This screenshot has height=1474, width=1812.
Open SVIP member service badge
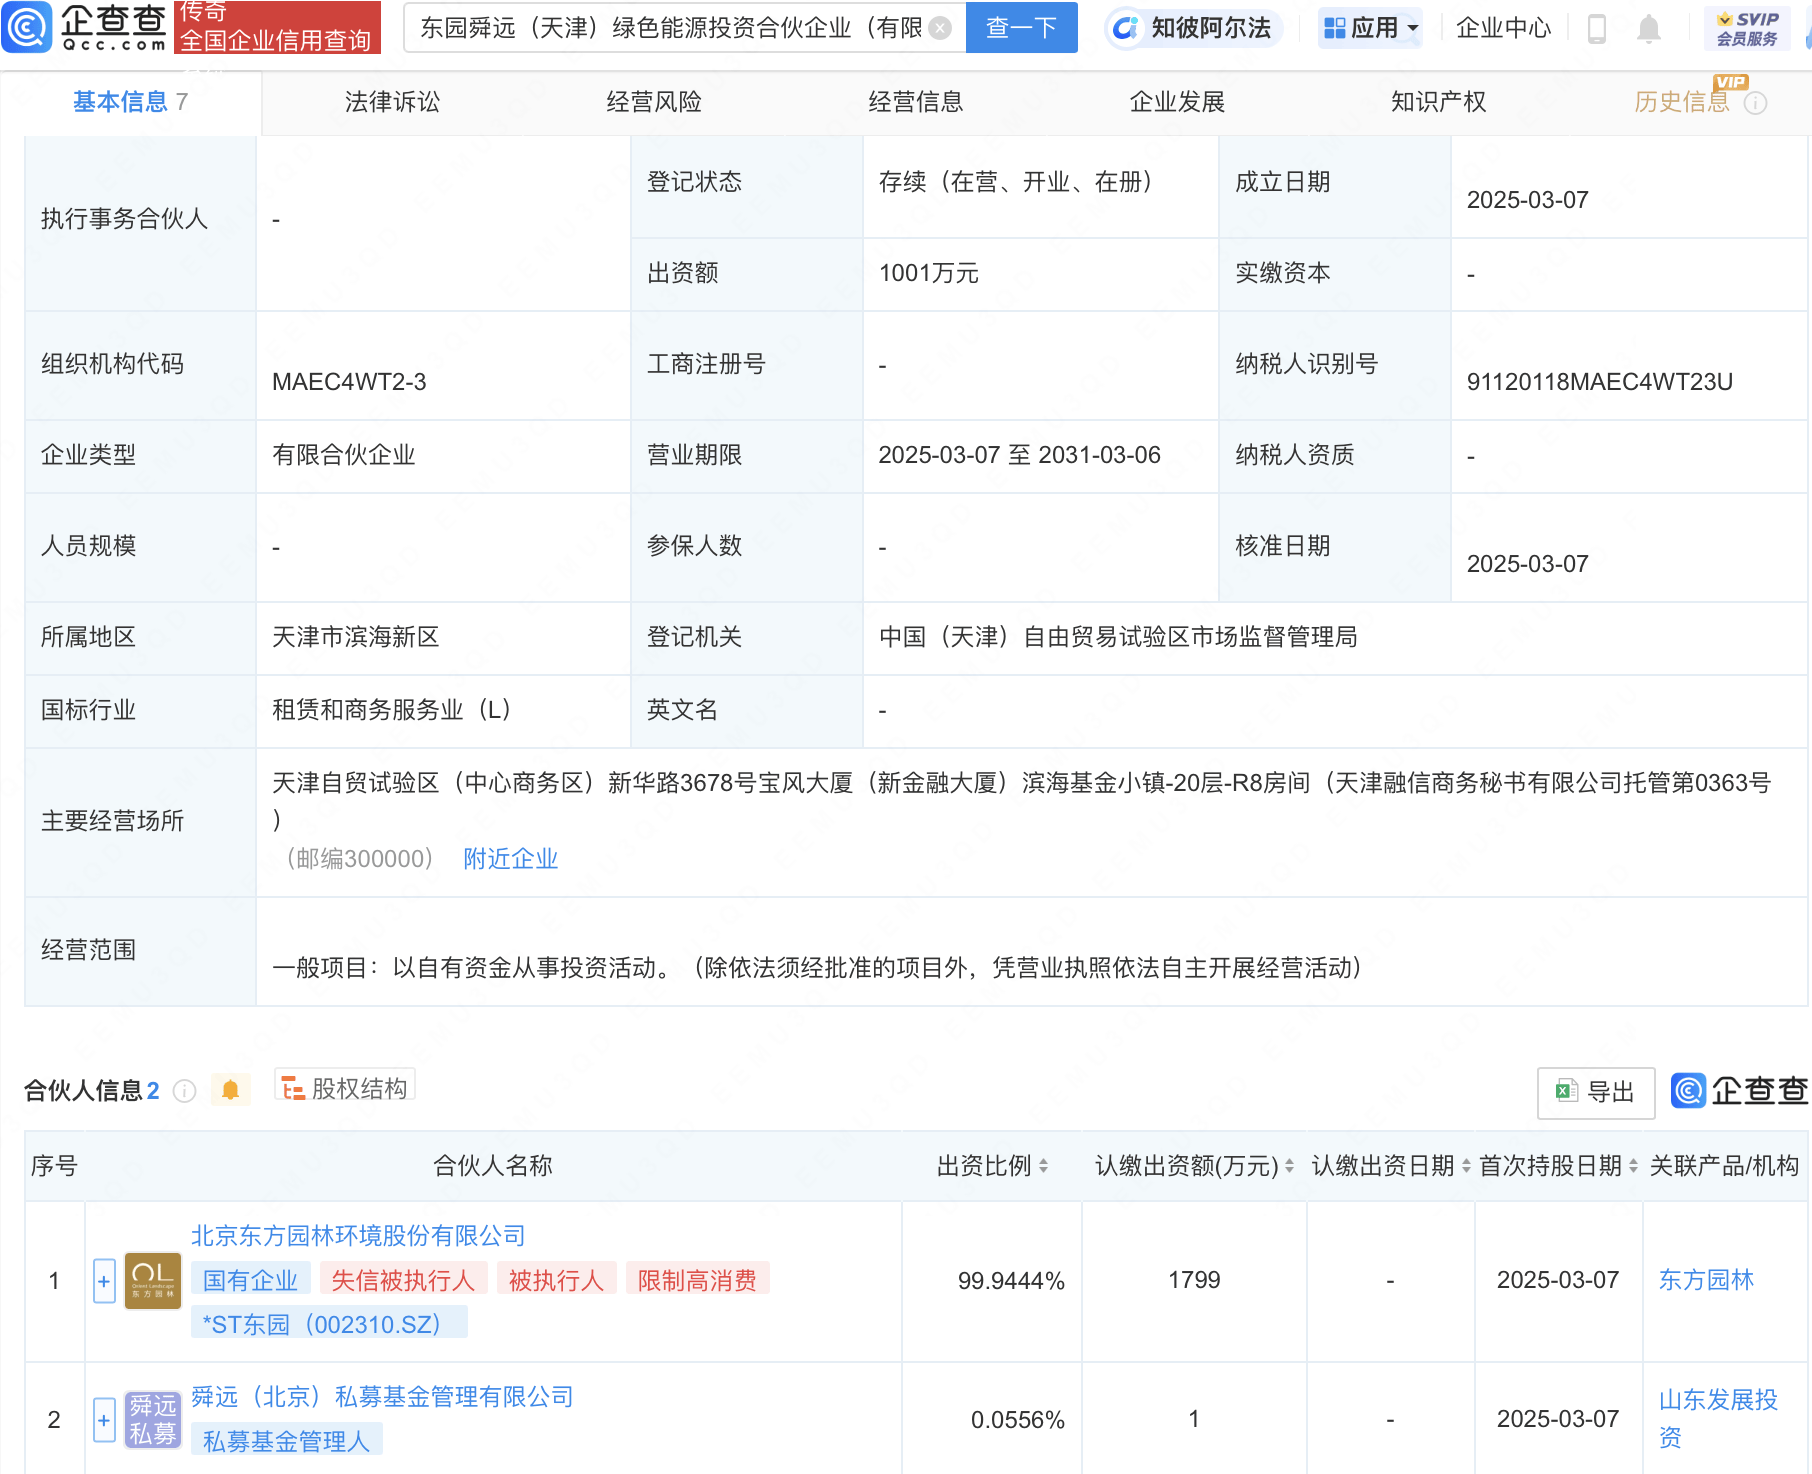[x=1747, y=29]
